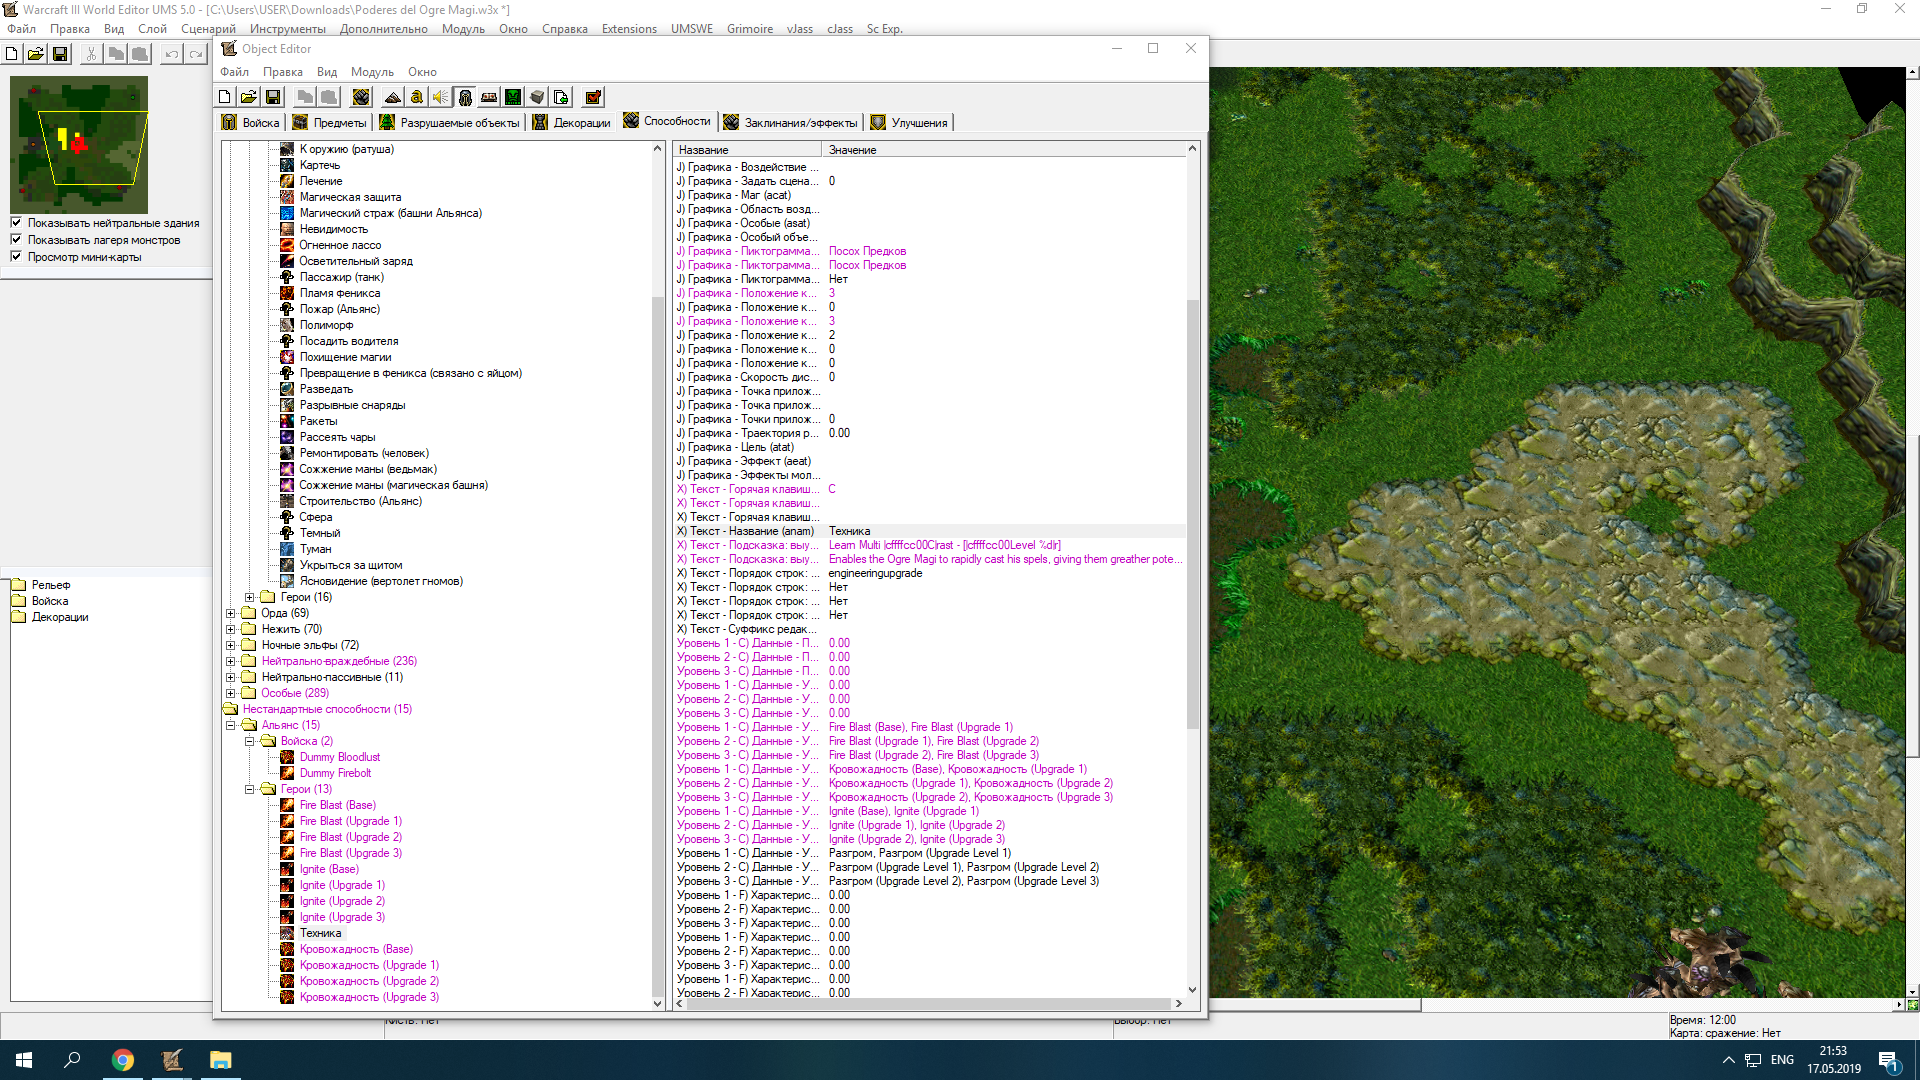Toggle Просмотр мини-карты checkbox
This screenshot has width=1920, height=1080.
[x=16, y=257]
